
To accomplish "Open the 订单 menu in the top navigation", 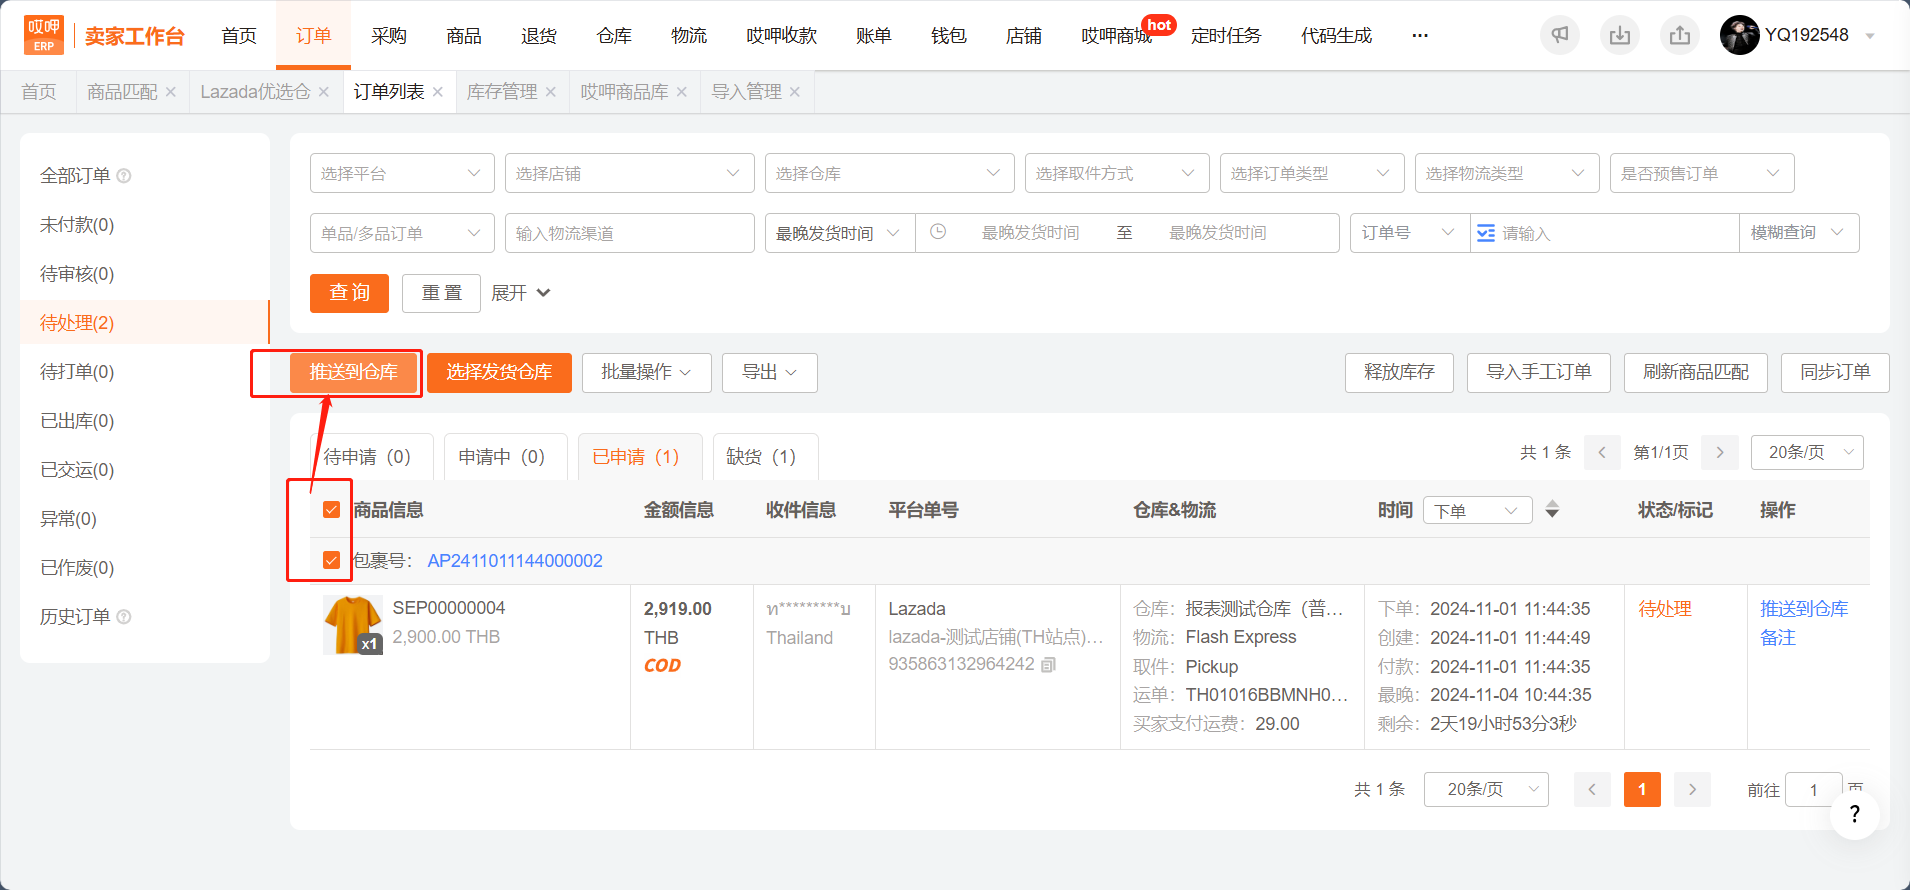I will click(x=313, y=36).
